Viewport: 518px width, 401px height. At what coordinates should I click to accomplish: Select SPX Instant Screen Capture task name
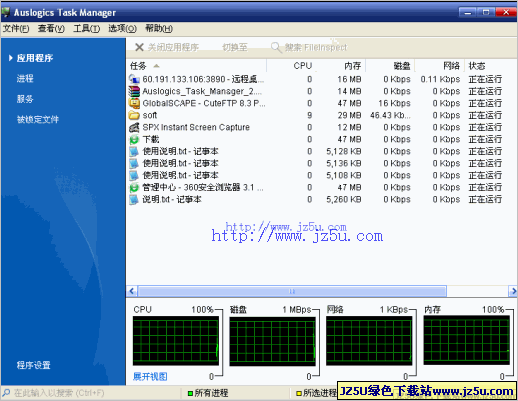pyautogui.click(x=196, y=127)
